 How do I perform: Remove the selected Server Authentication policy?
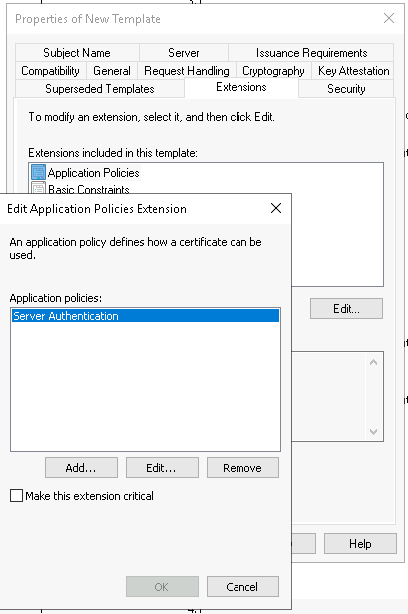tap(243, 468)
